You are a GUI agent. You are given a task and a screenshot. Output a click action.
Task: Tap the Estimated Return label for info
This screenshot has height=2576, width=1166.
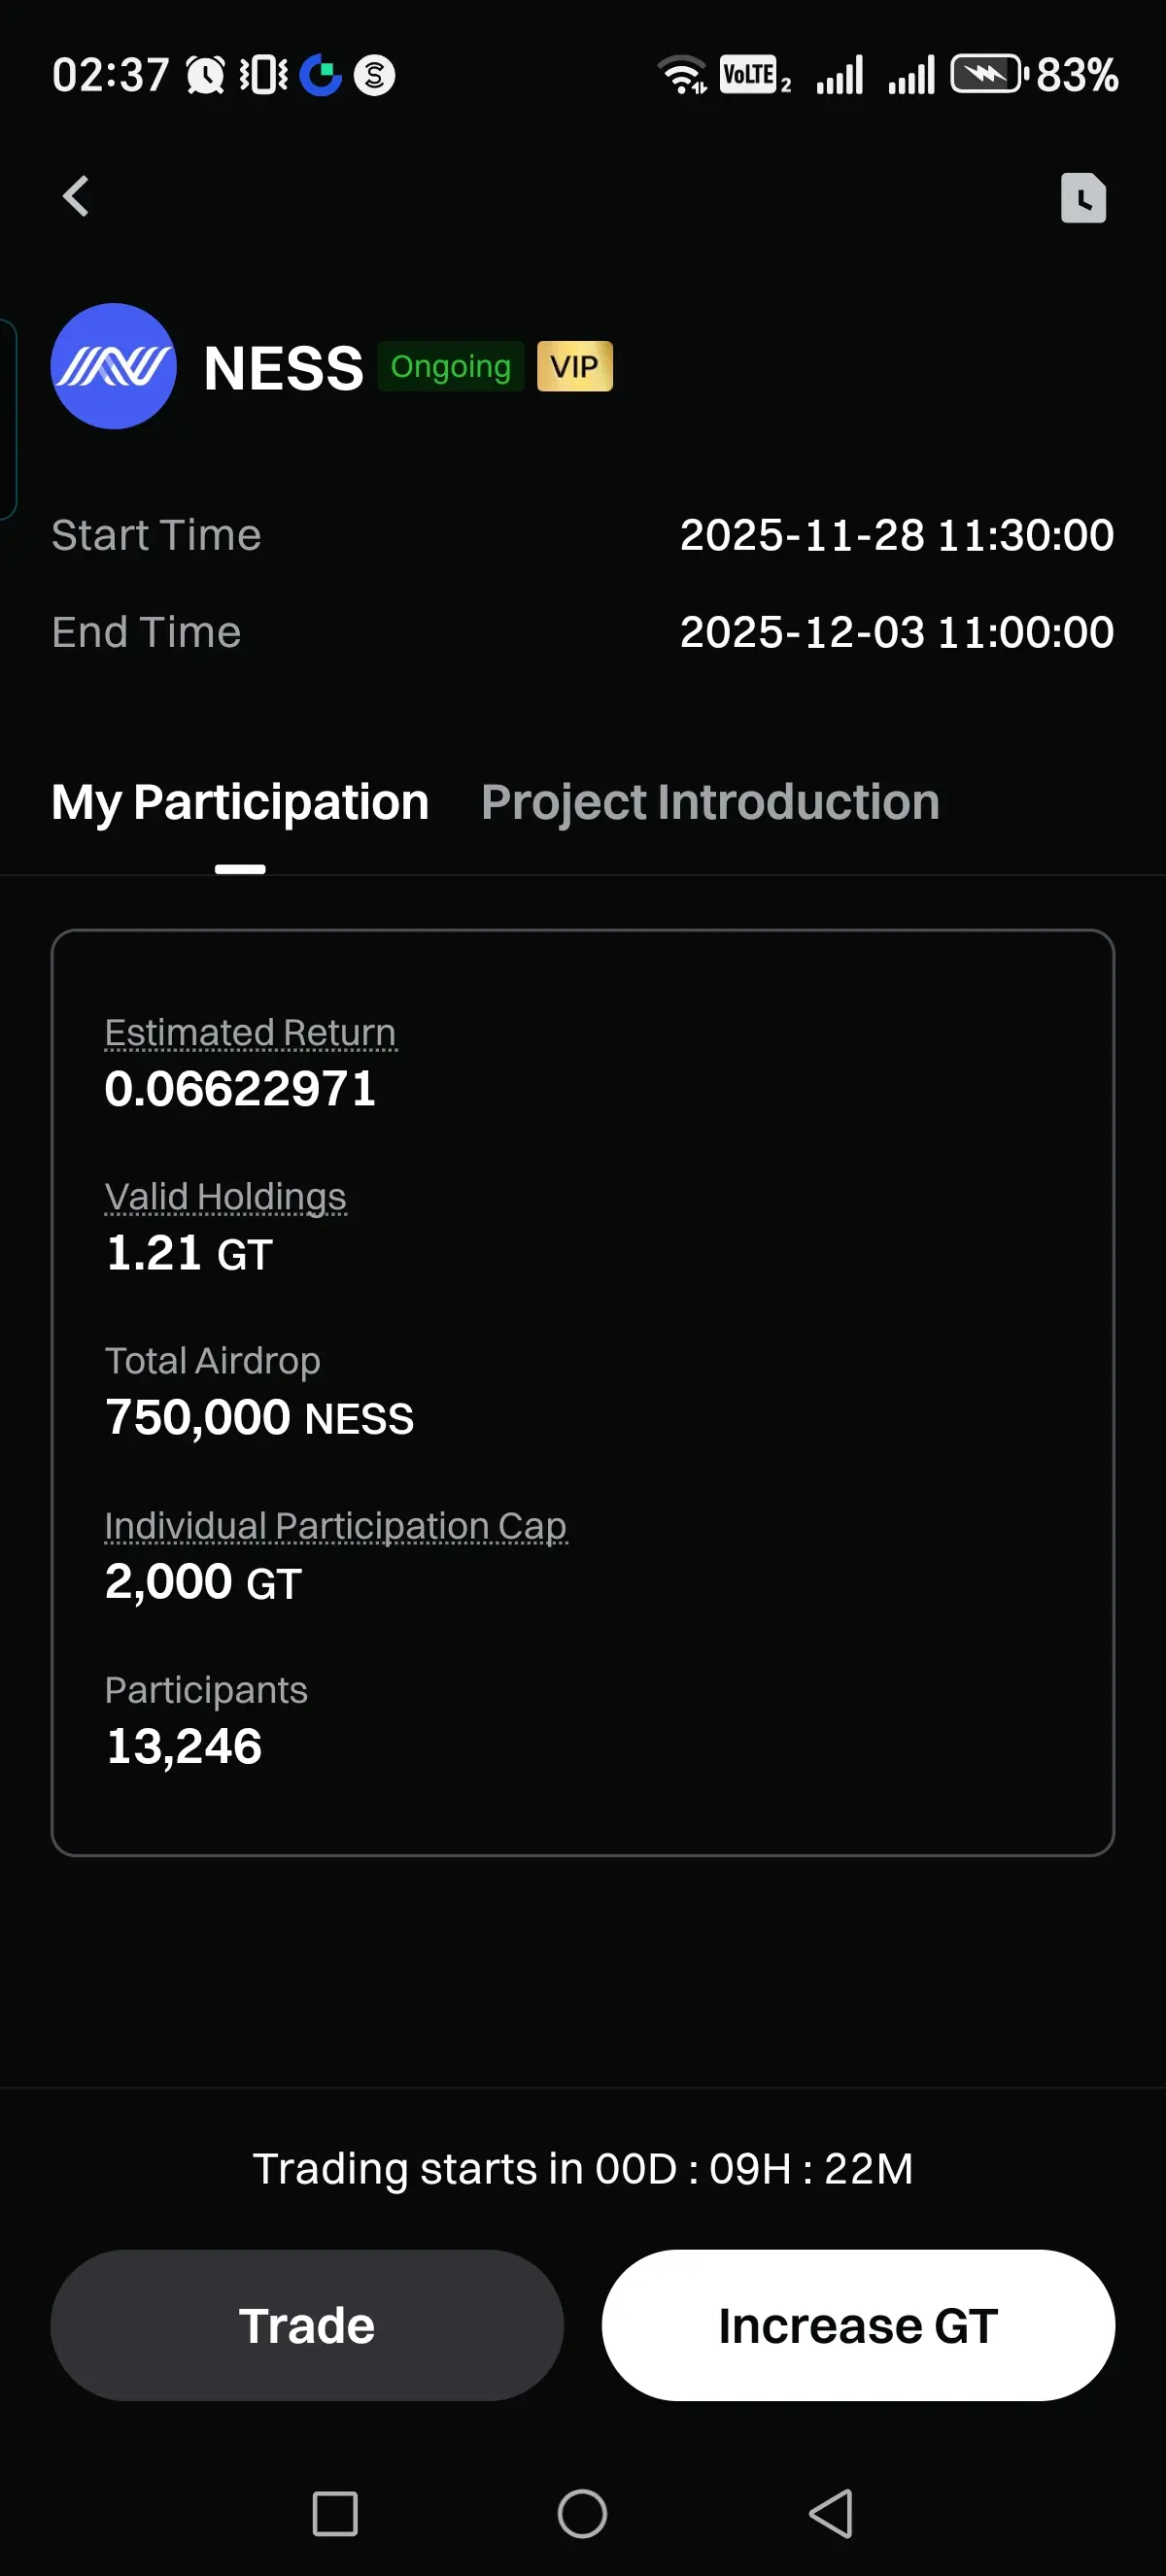250,1032
